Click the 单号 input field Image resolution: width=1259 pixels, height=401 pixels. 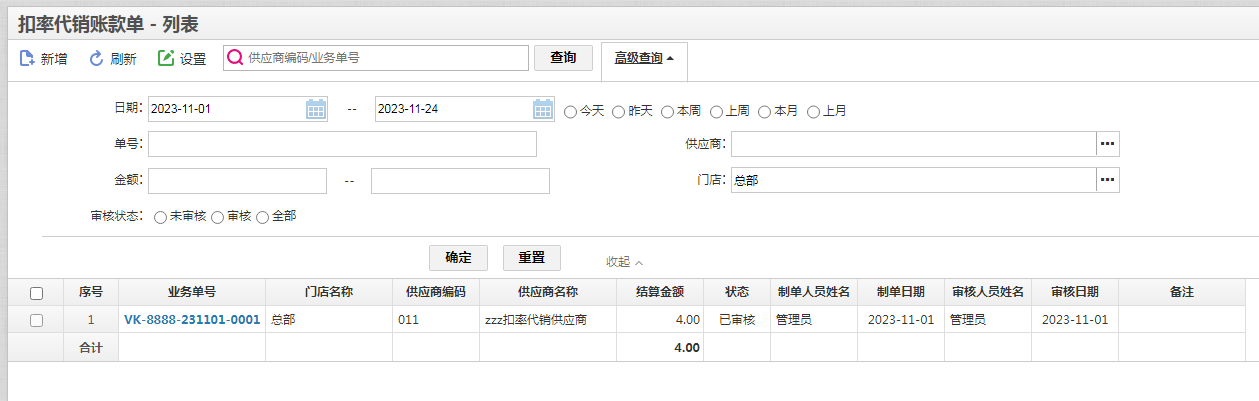coord(342,144)
